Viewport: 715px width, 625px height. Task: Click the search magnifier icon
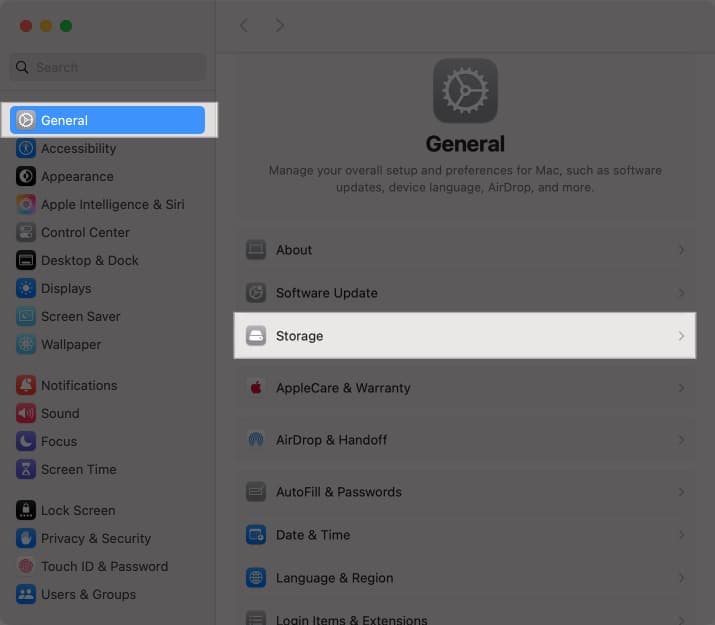click(x=22, y=67)
